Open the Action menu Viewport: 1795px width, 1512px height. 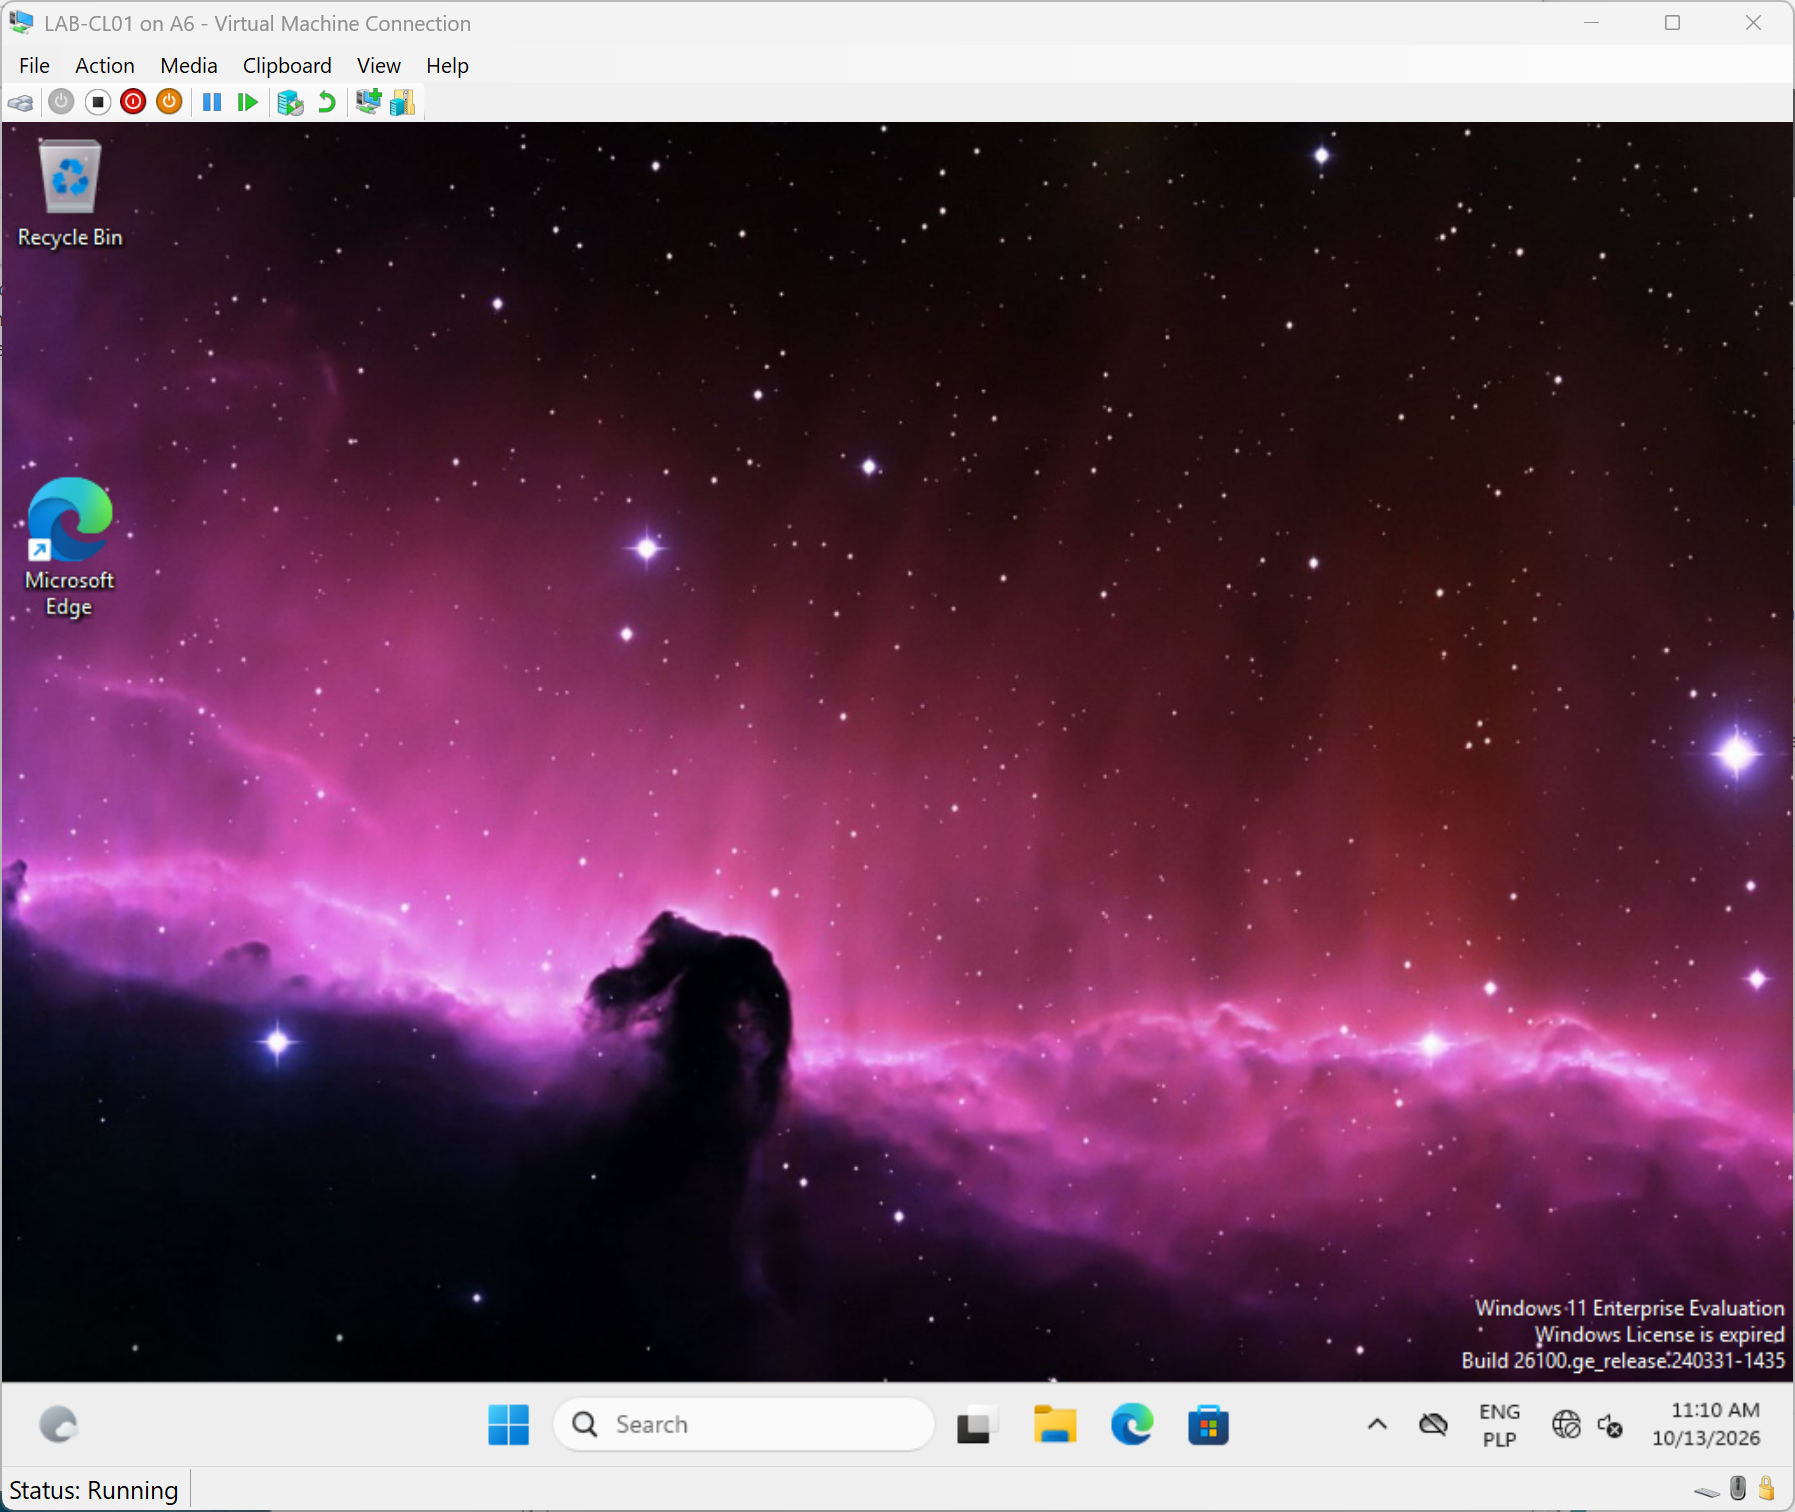[105, 66]
